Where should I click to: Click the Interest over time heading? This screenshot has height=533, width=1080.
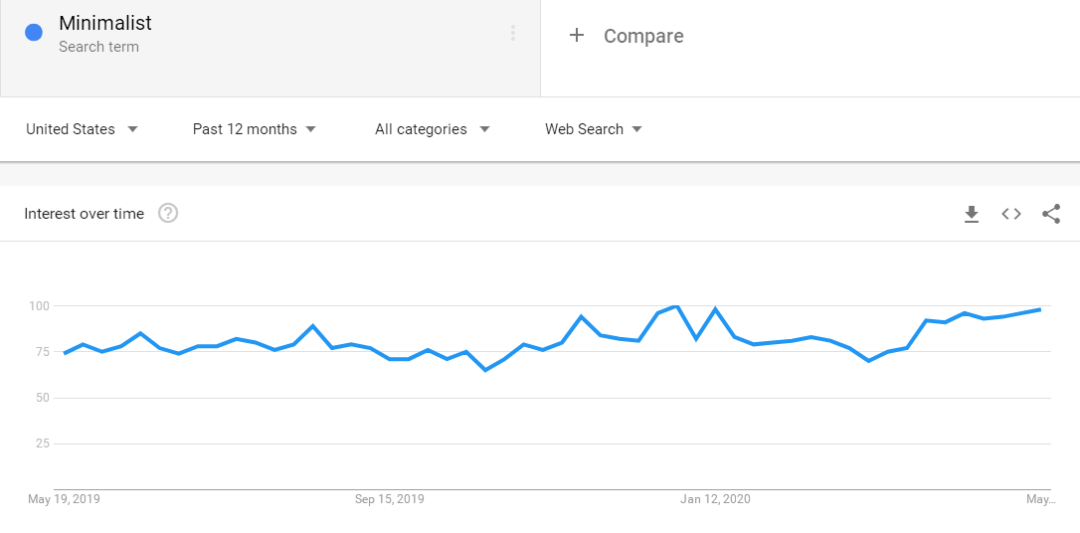(x=84, y=214)
